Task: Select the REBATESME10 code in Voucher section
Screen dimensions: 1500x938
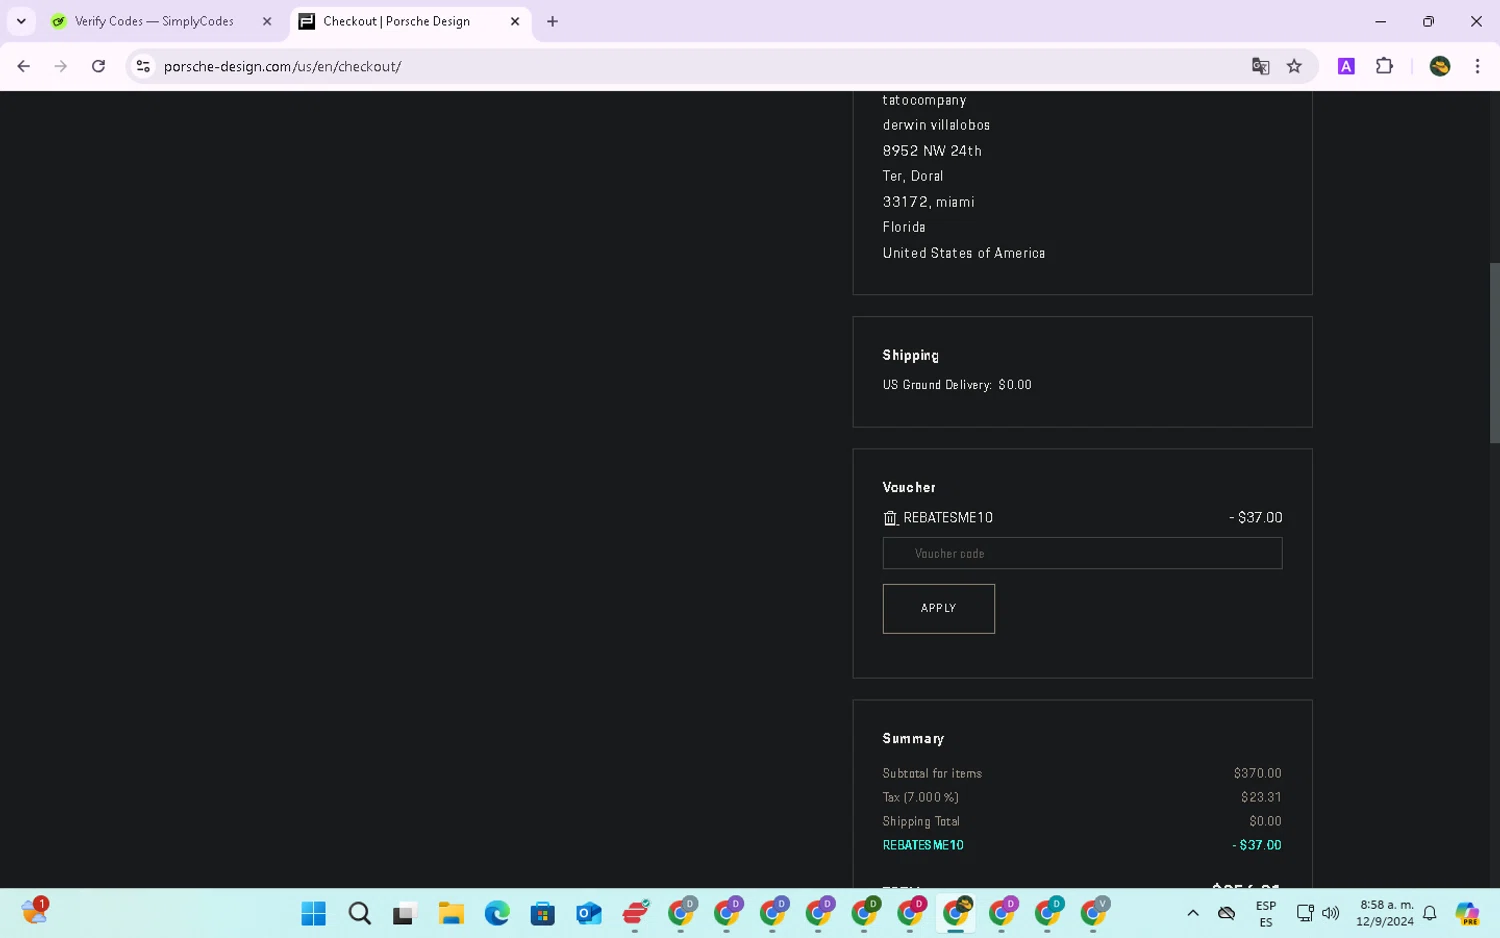Action: coord(948,518)
